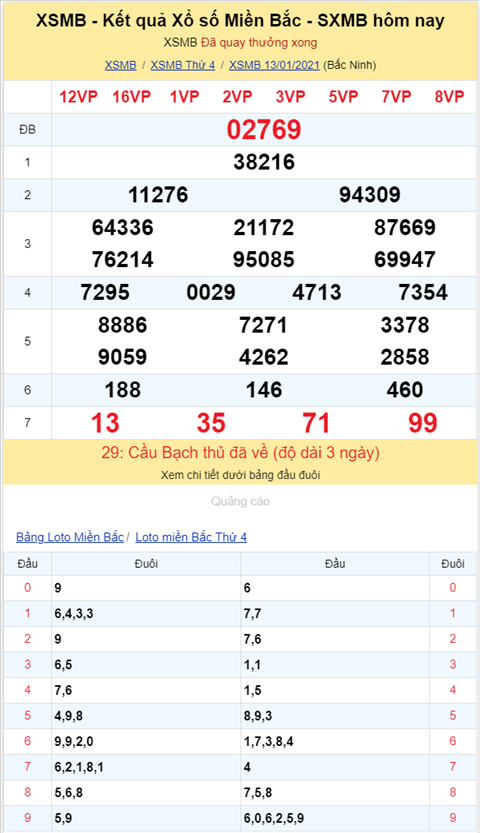480x833 pixels.
Task: Click the Quảng cáo ad label
Action: 240,502
